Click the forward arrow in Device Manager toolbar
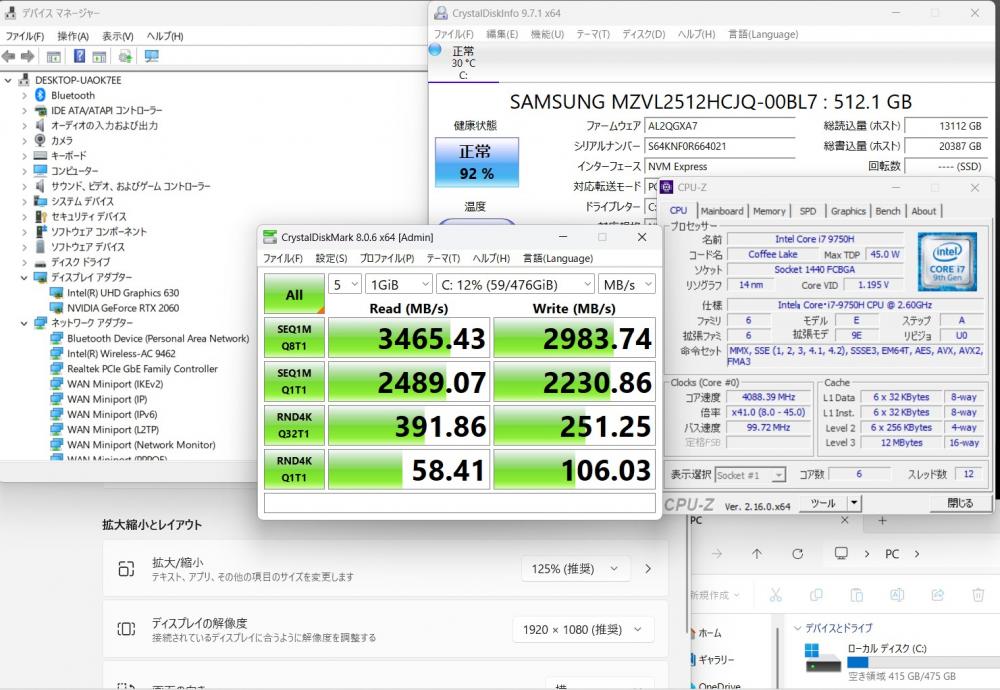1000x690 pixels. click(x=27, y=56)
